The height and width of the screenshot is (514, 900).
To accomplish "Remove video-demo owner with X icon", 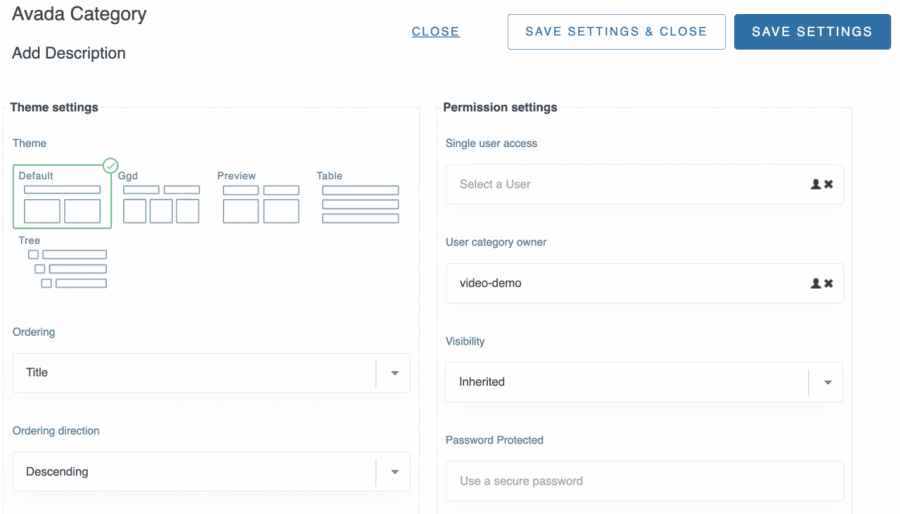I will [x=829, y=284].
